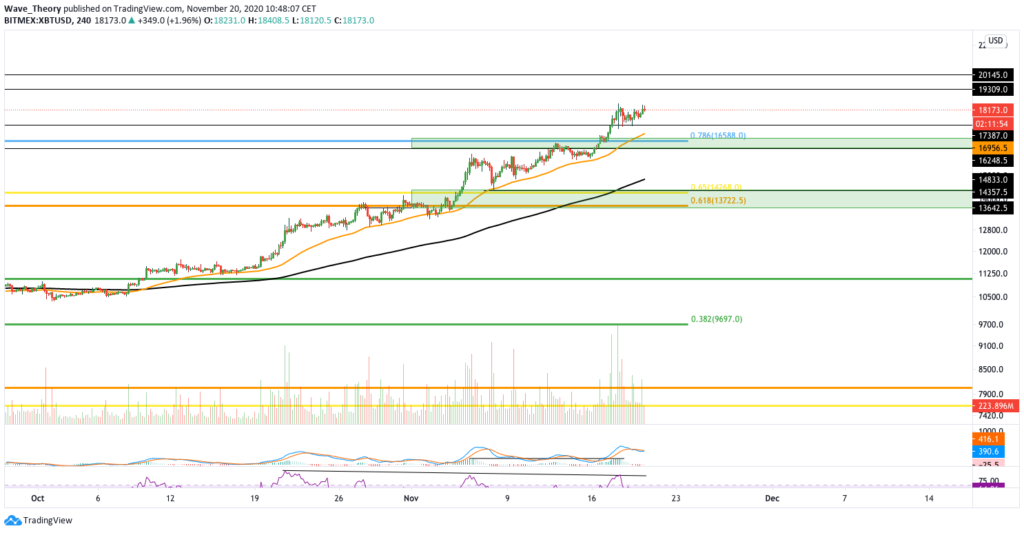This screenshot has height=533, width=1024.
Task: Click the 0.618(13722.5) Fibonacci label
Action: click(718, 201)
